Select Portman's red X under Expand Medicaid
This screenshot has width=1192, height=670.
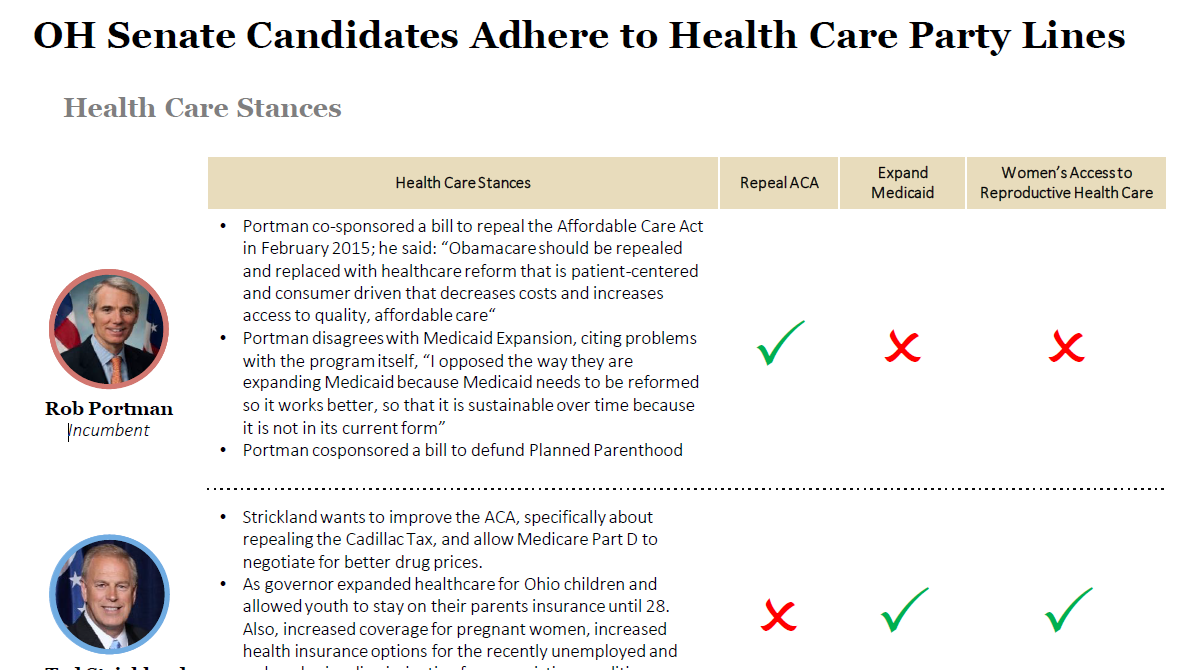click(x=902, y=347)
